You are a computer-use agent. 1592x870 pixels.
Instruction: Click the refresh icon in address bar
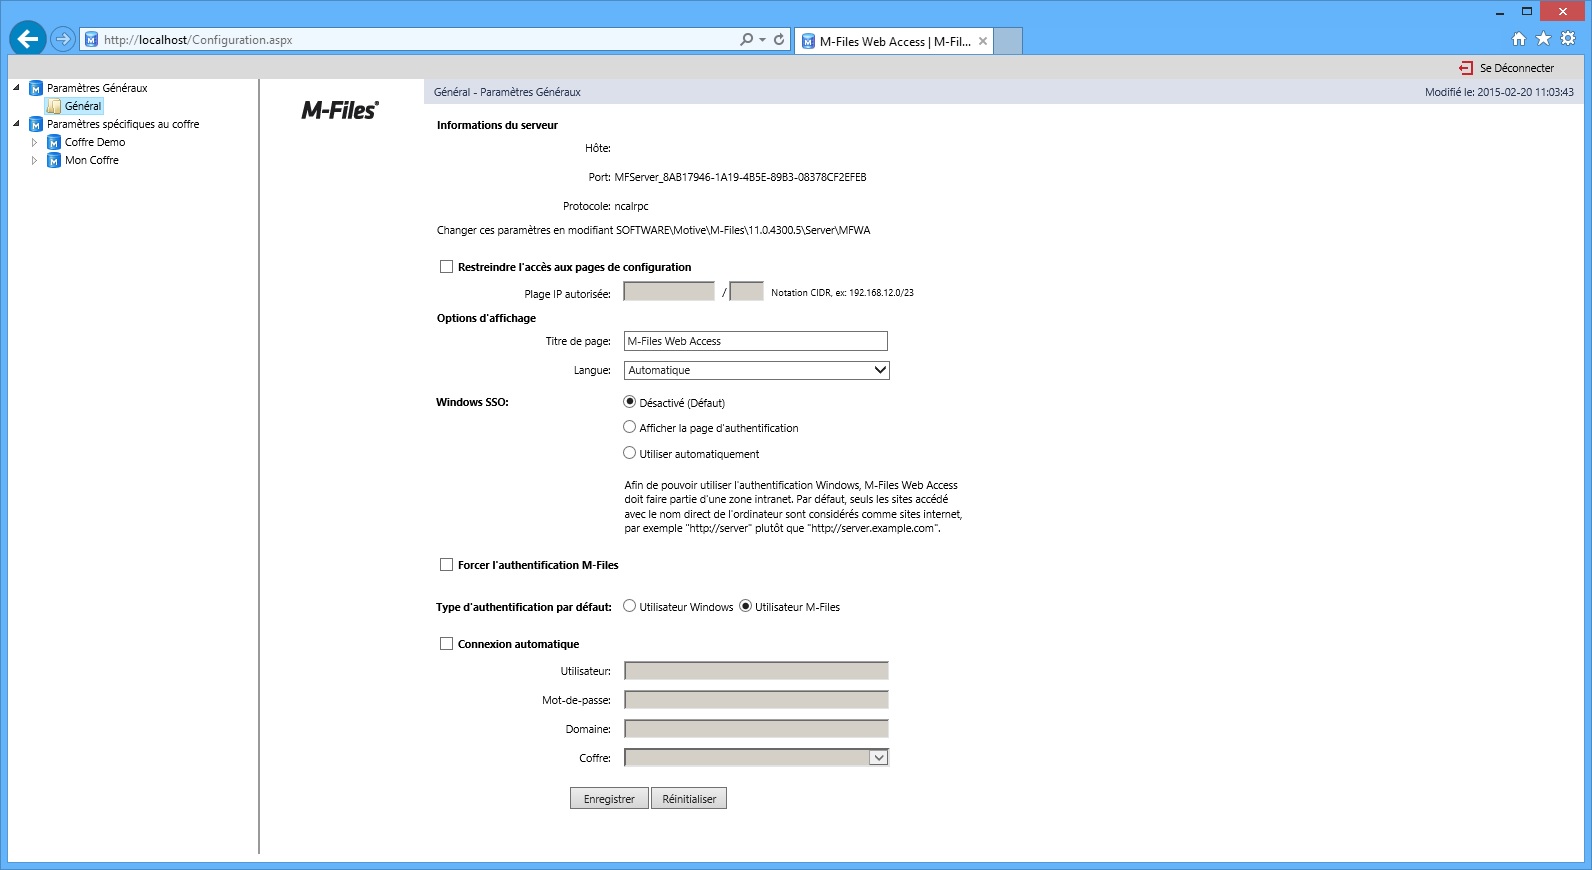click(x=779, y=40)
